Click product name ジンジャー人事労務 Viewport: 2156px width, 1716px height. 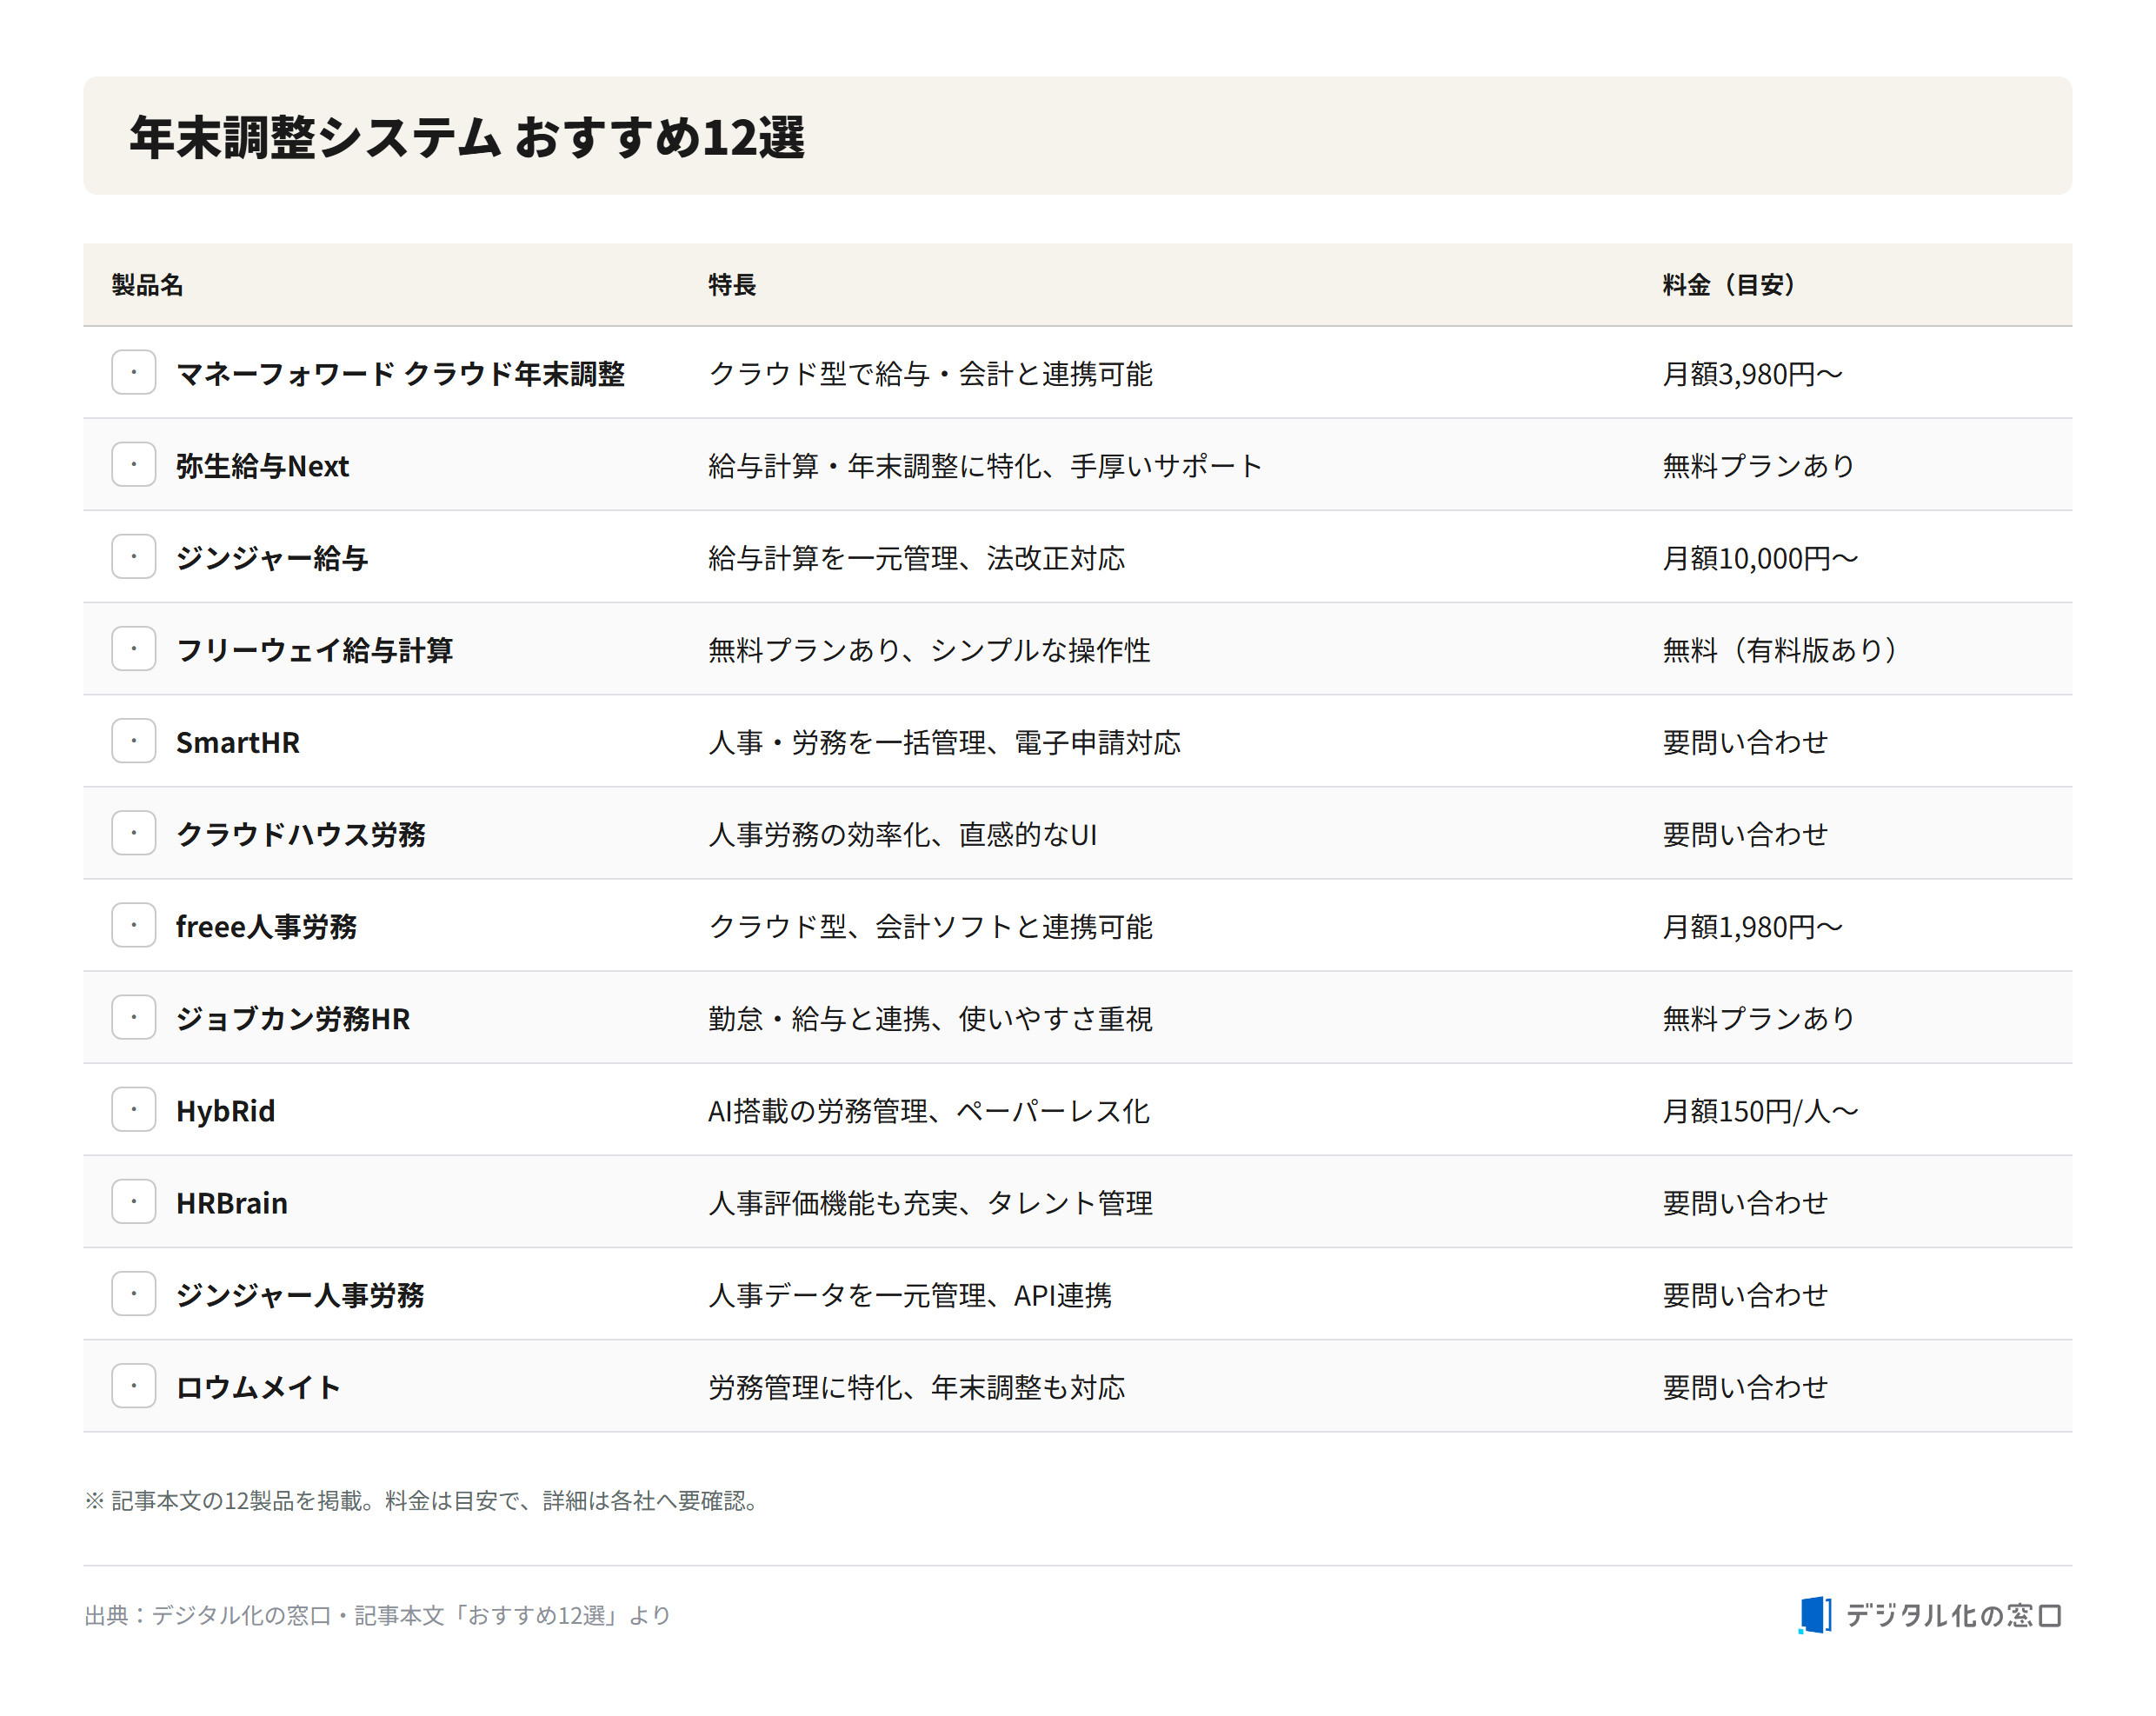[x=300, y=1295]
